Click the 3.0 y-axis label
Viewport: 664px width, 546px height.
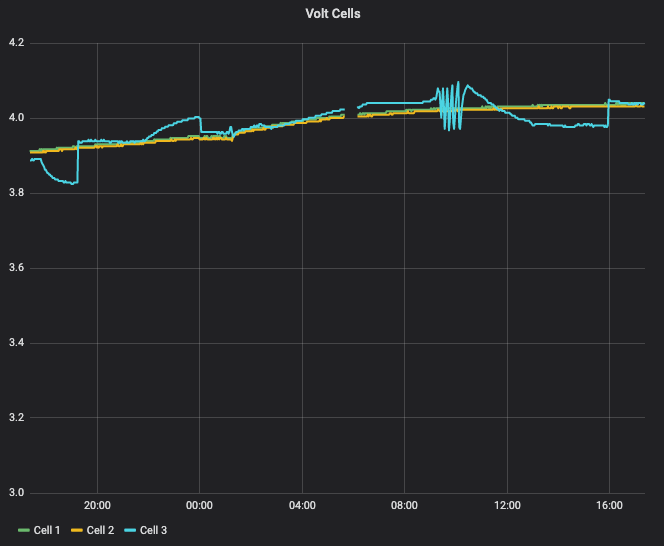coord(17,492)
